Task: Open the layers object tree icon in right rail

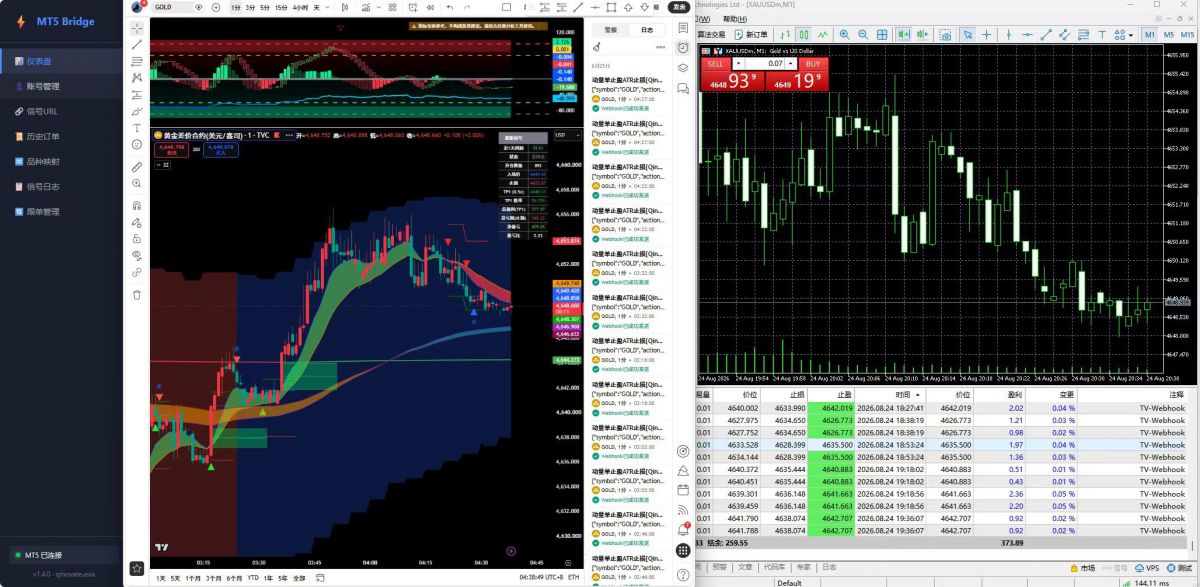Action: coord(683,68)
